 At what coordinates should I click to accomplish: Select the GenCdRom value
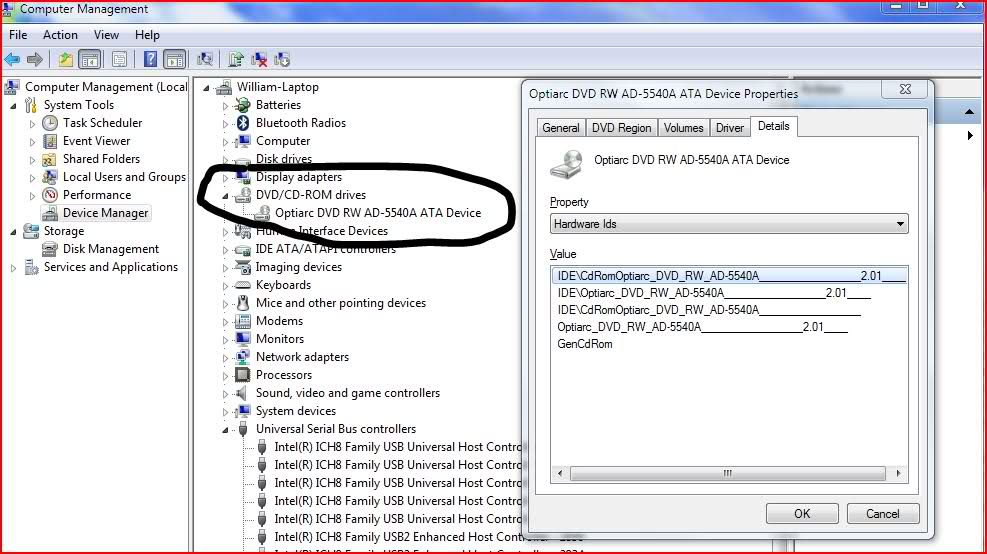[585, 344]
